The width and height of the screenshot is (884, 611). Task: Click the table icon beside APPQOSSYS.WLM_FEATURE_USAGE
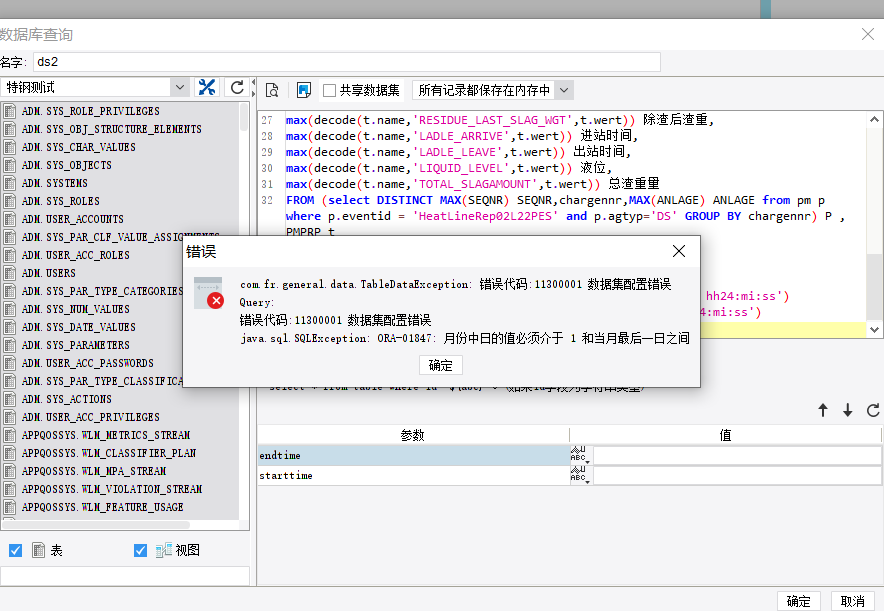(10, 507)
